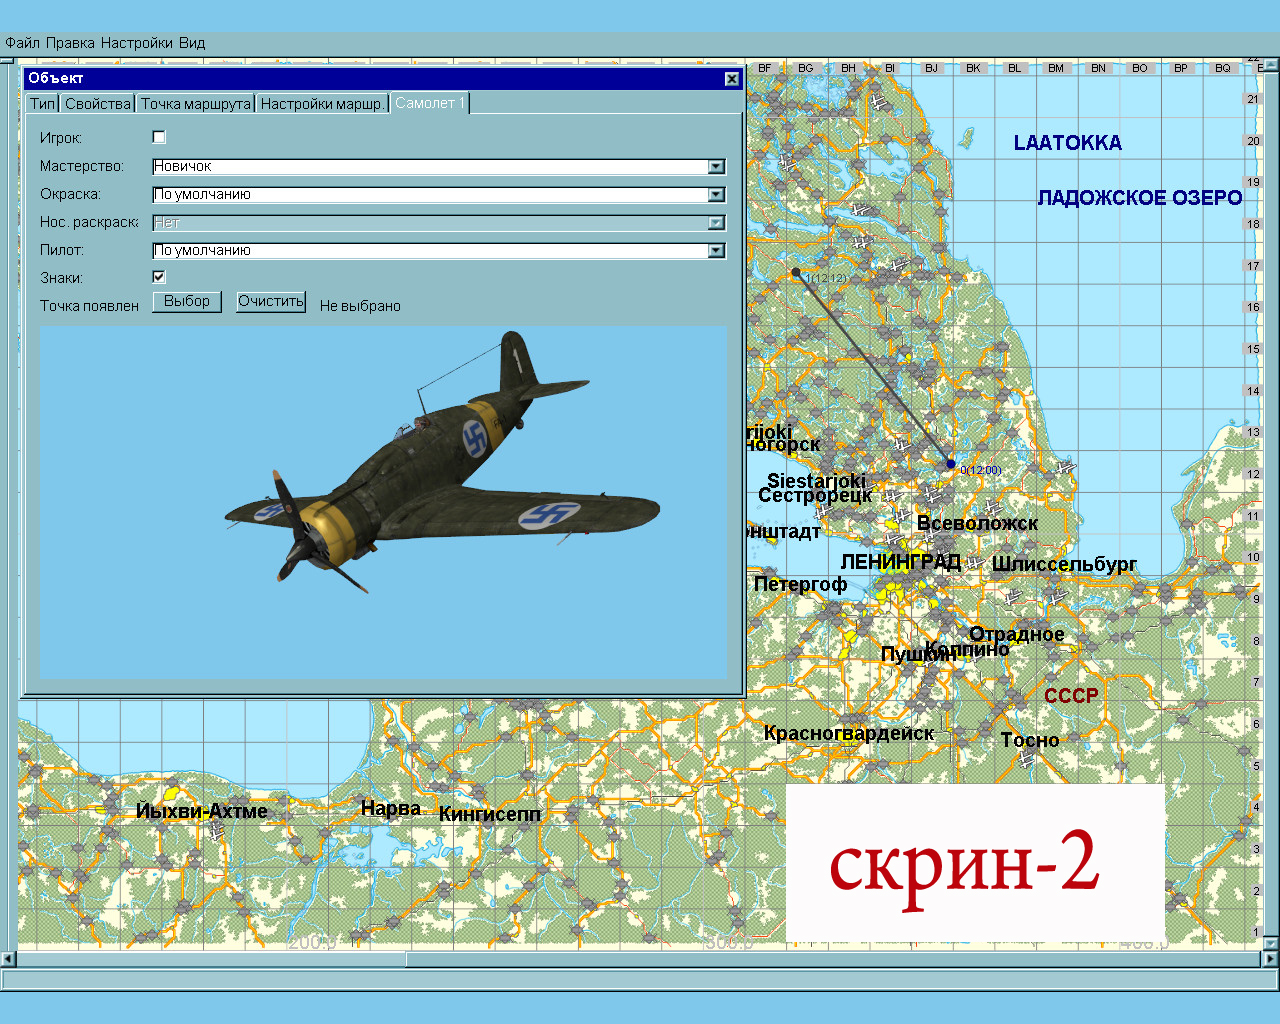This screenshot has height=1024, width=1280.
Task: Expand the Нос. раскраска dropdown
Action: tap(716, 223)
